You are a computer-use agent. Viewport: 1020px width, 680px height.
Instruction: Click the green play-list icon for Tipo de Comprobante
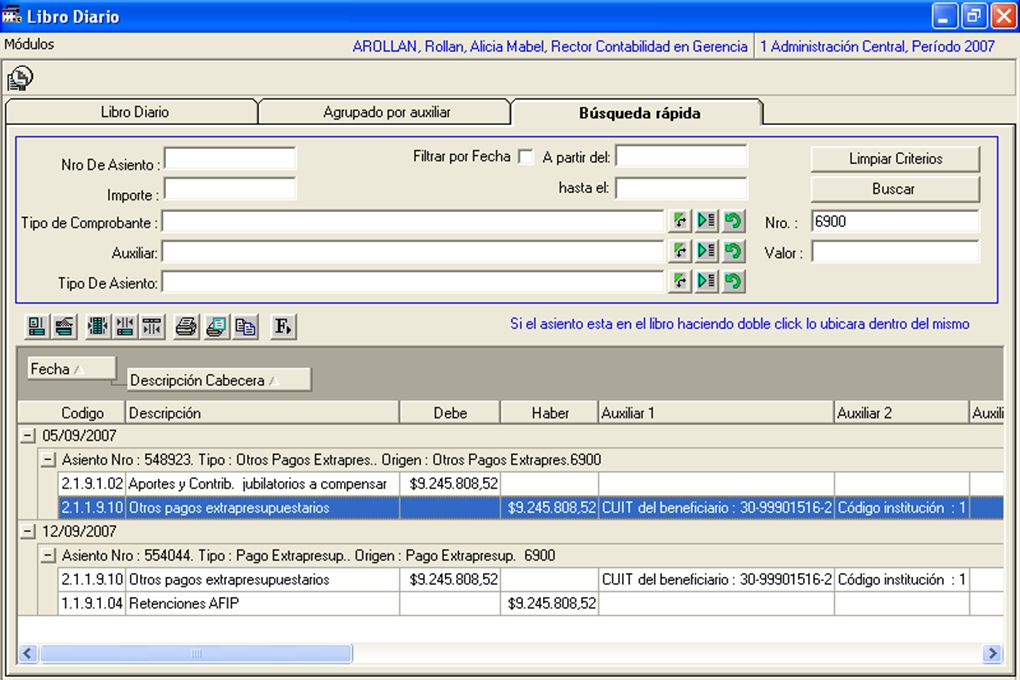[x=706, y=221]
